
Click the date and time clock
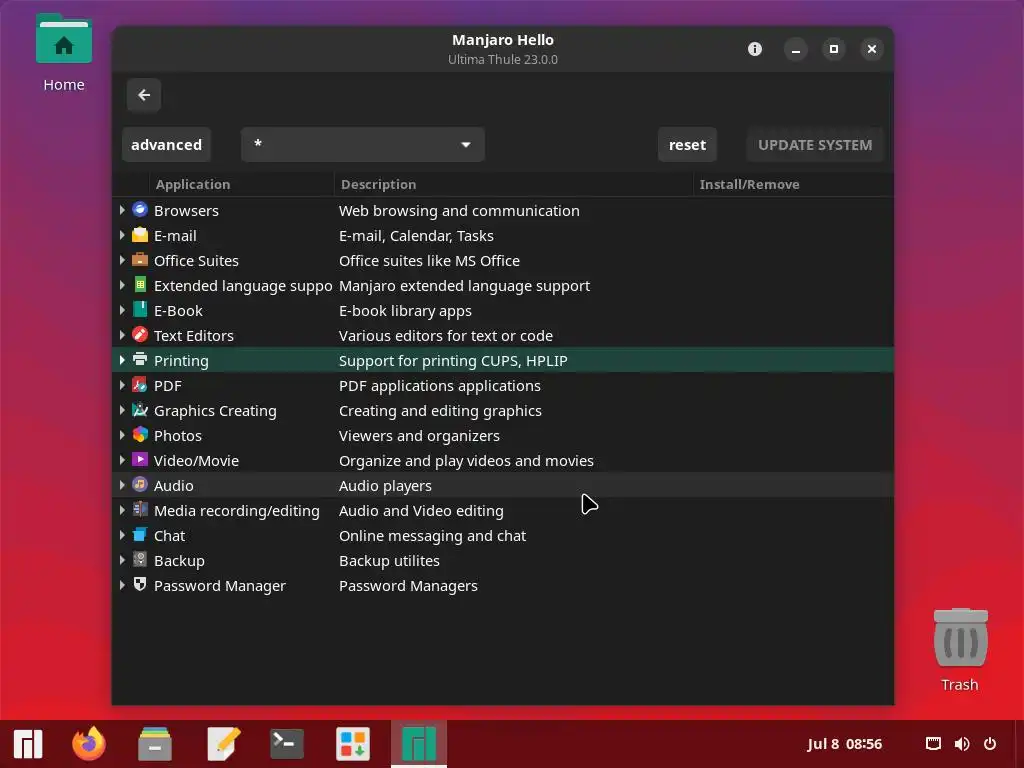point(844,744)
